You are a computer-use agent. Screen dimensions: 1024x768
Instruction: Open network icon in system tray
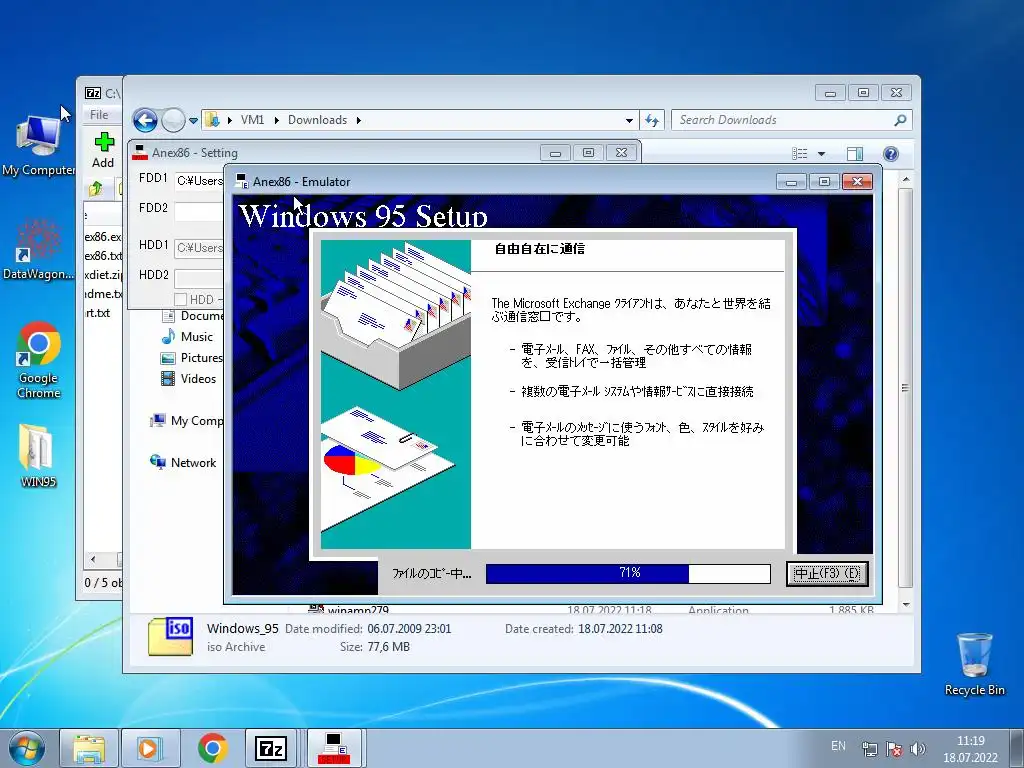[869, 749]
